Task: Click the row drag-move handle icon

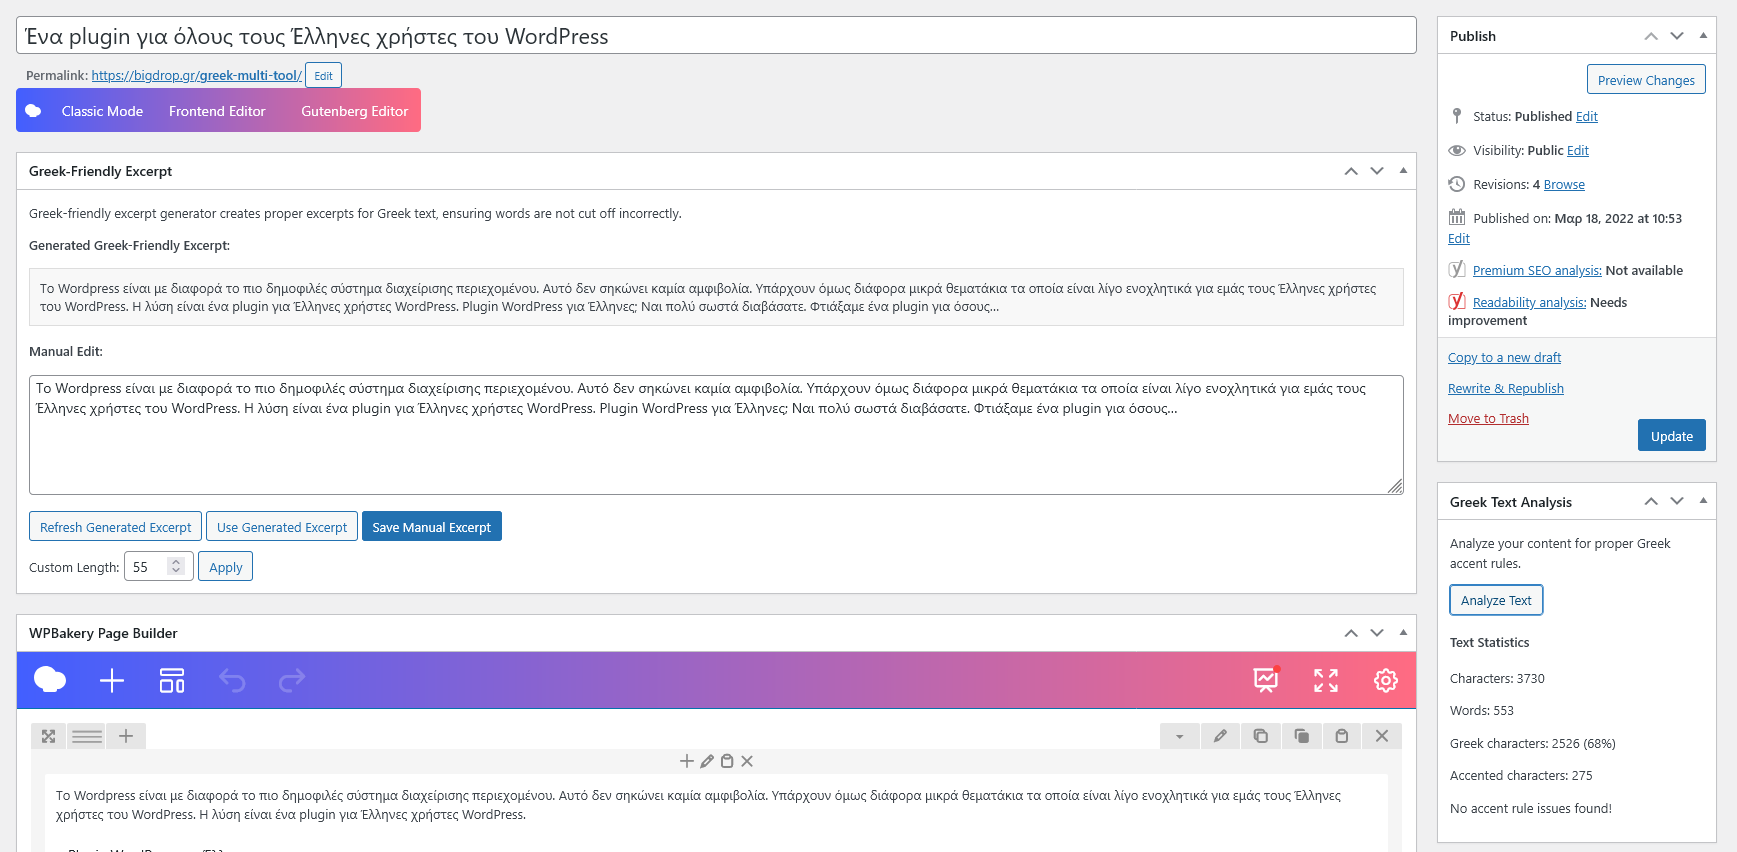Action: [x=48, y=736]
